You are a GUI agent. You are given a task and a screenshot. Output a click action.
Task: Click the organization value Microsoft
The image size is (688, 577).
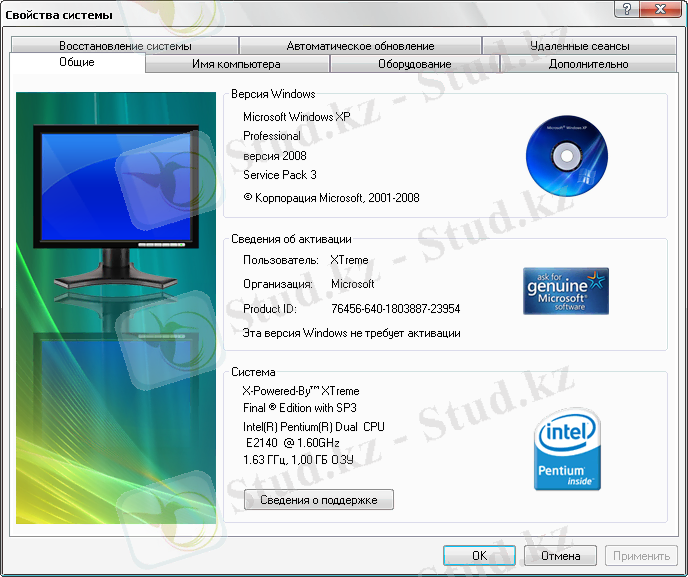[352, 284]
